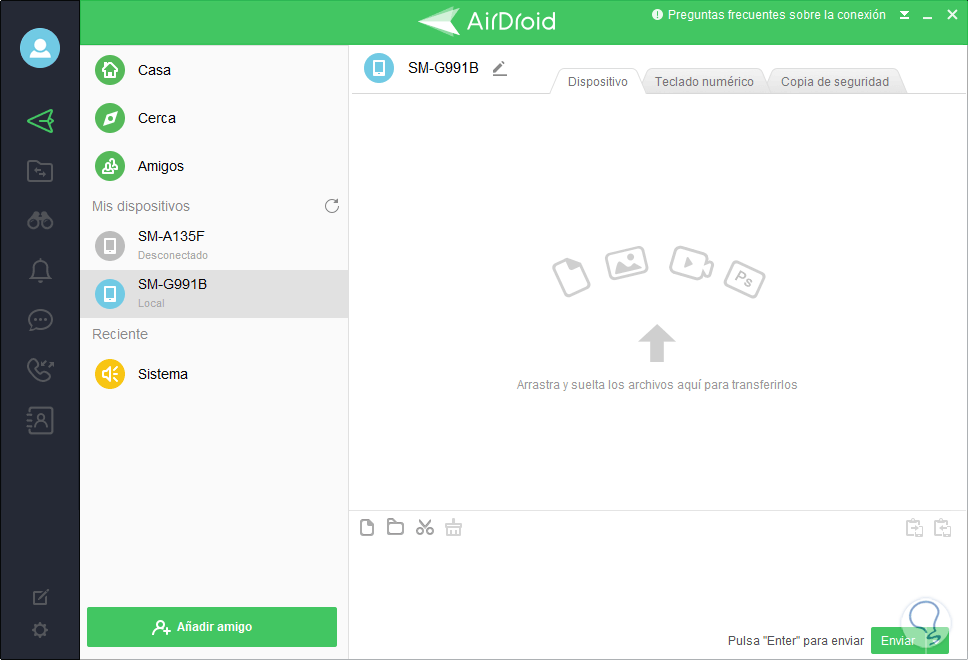Image resolution: width=968 pixels, height=660 pixels.
Task: Open Preguntas frecuentes sobre la conexión link
Action: click(x=769, y=15)
